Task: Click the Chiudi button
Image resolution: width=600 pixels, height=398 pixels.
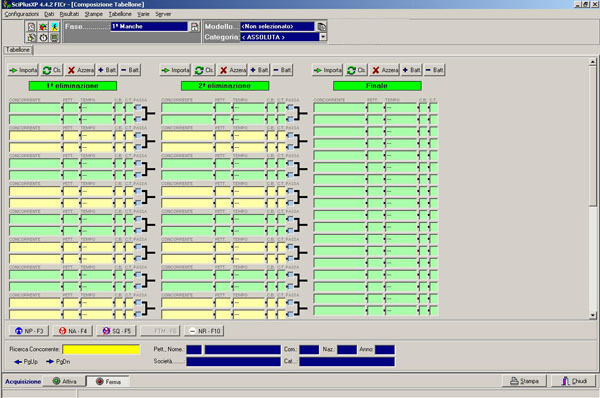Action: 574,381
